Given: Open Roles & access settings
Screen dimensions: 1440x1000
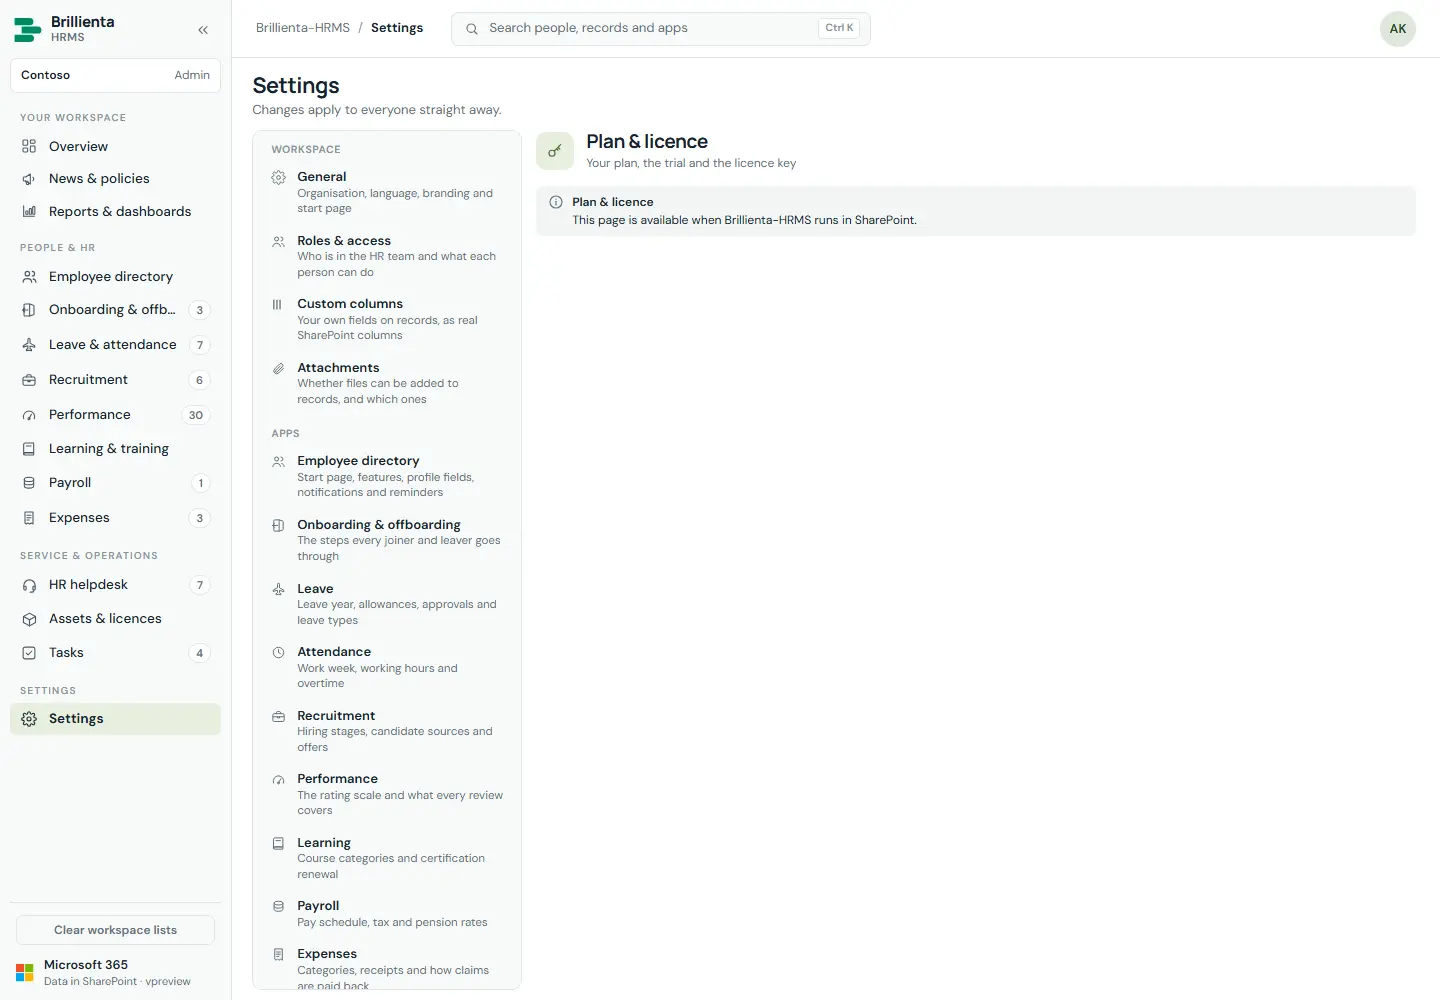Looking at the screenshot, I should coord(387,256).
